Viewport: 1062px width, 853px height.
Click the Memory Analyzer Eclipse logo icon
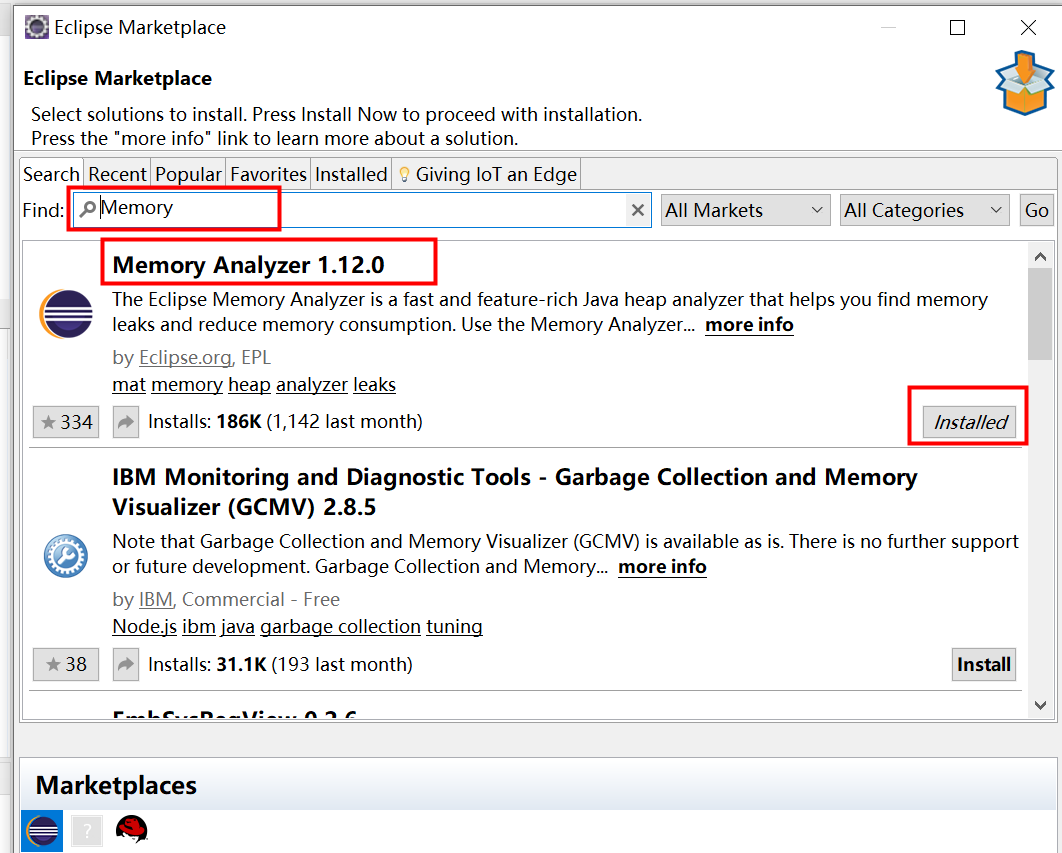pyautogui.click(x=66, y=314)
